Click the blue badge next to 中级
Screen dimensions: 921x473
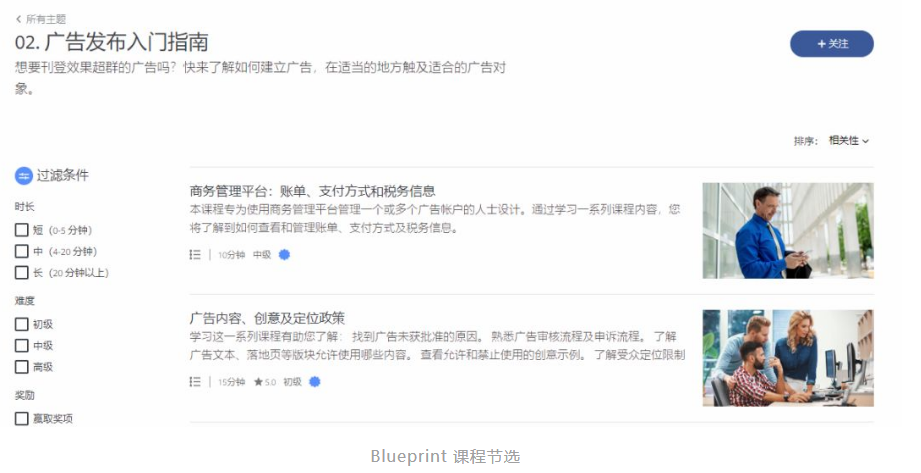(x=284, y=254)
